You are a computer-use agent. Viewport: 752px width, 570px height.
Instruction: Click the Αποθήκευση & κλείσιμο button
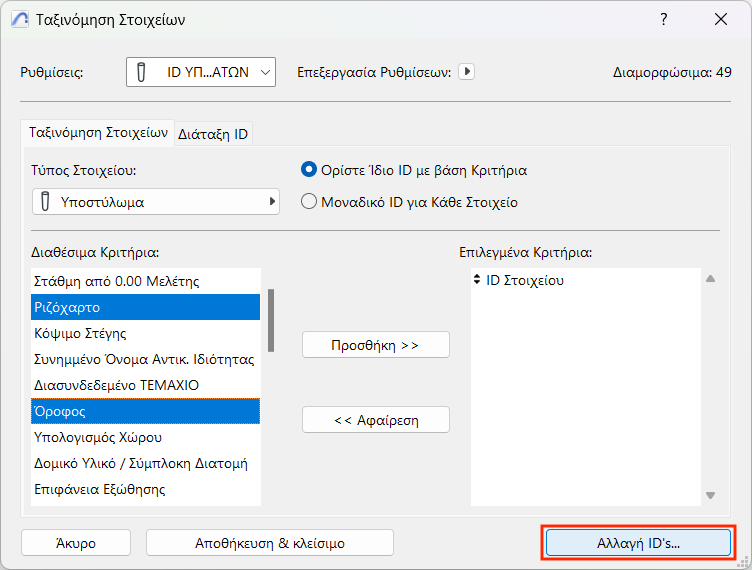tap(269, 543)
